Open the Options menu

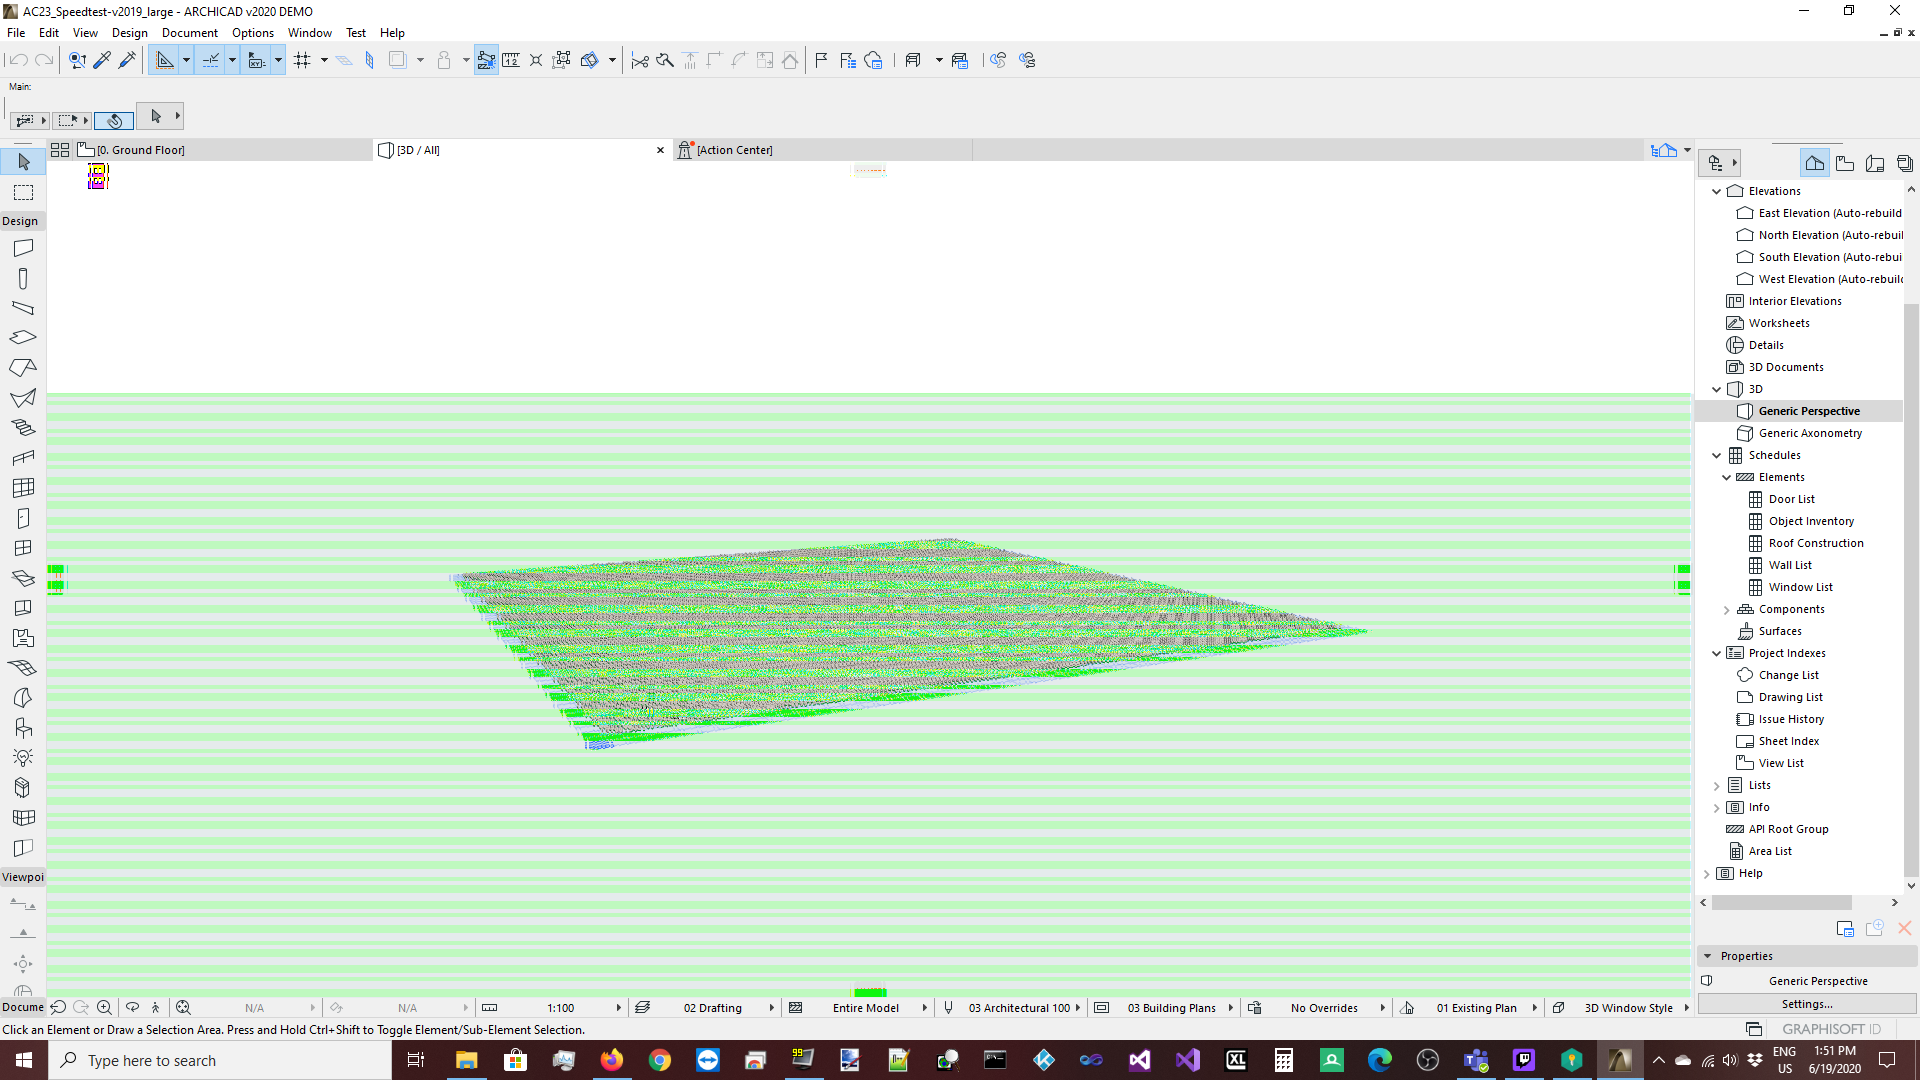252,32
